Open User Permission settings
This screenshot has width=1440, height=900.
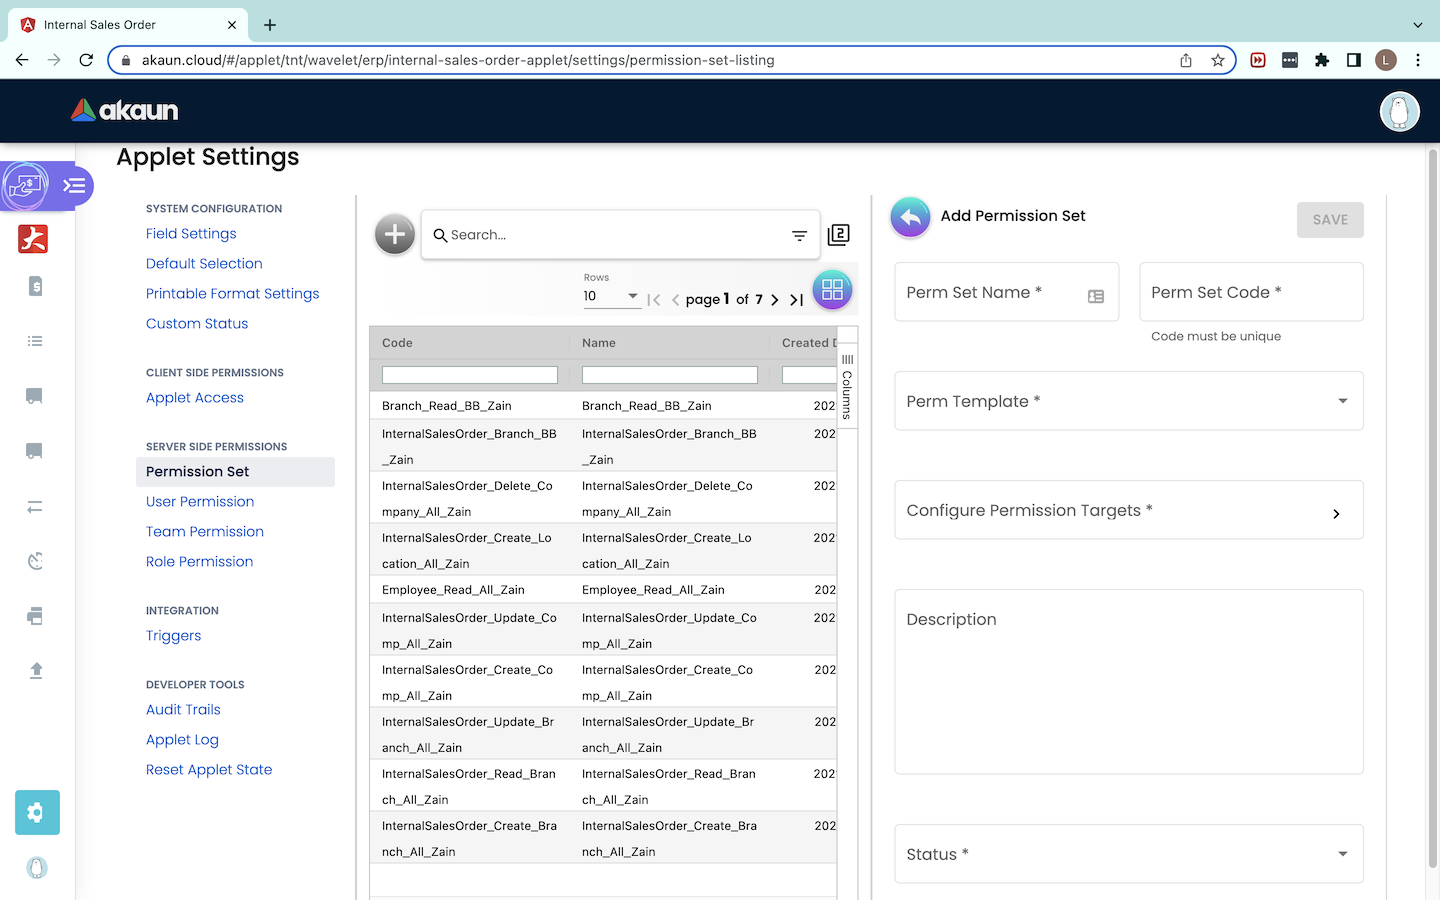pos(200,502)
